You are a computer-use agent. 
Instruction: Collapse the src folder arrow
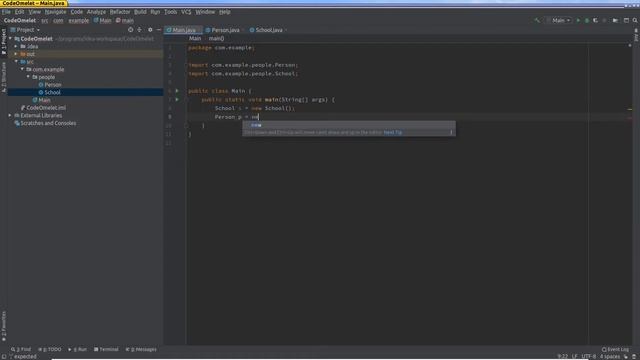(x=16, y=62)
